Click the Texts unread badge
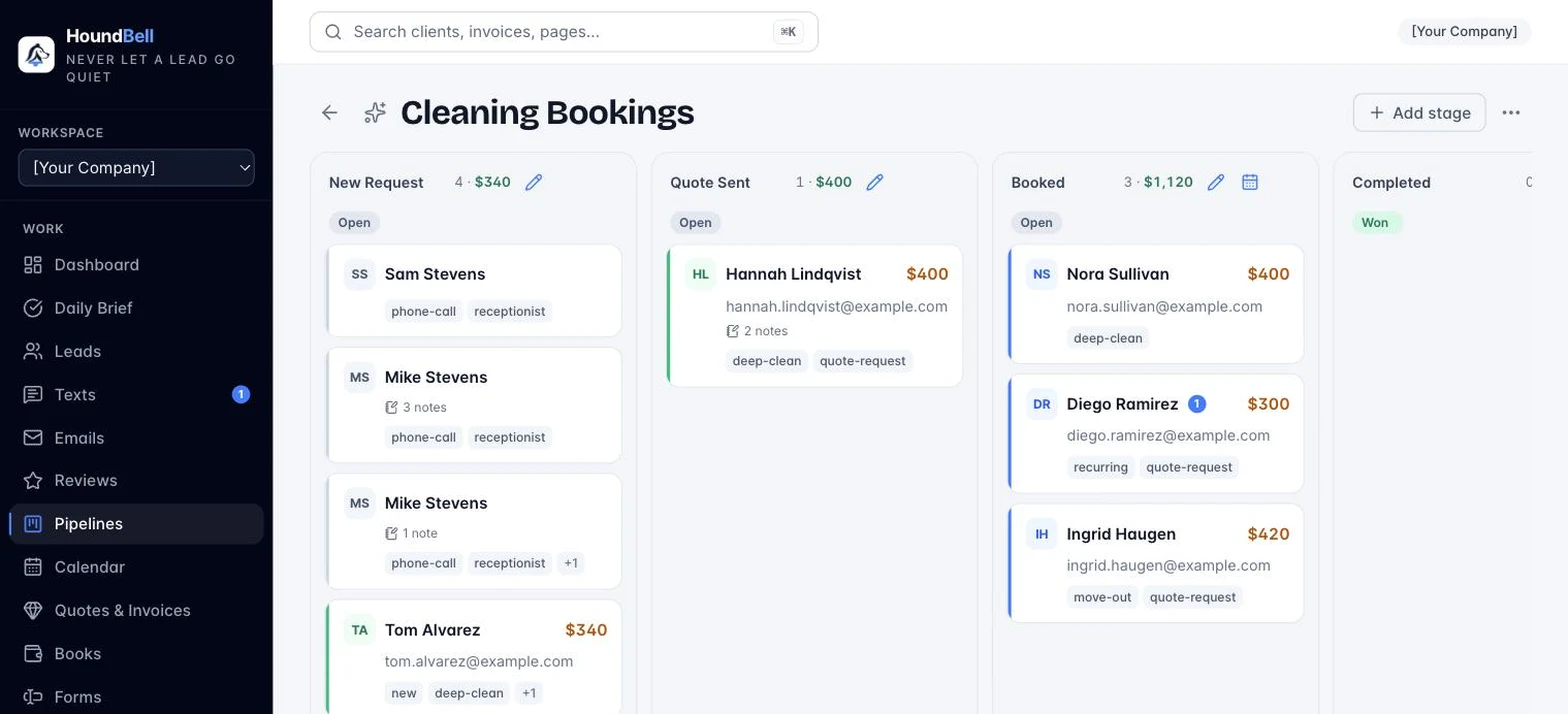This screenshot has width=1568, height=714. 241,394
